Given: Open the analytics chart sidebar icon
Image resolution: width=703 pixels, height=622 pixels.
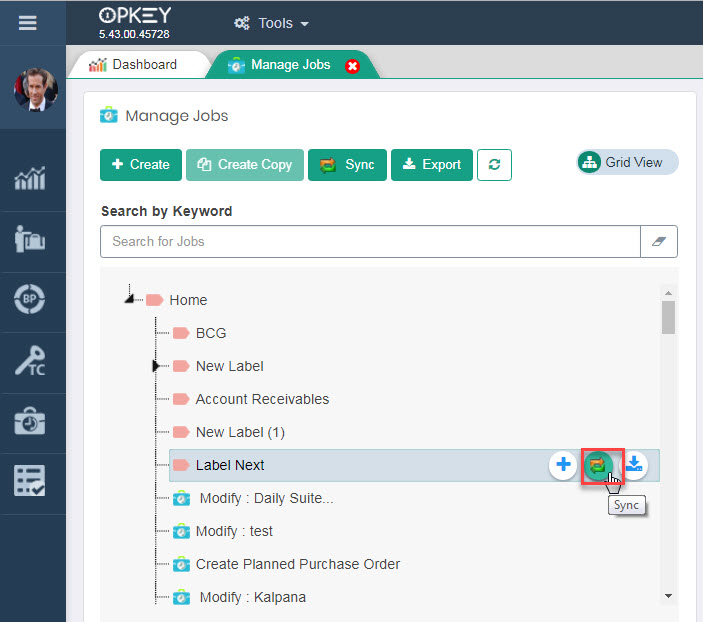Looking at the screenshot, I should click(31, 181).
